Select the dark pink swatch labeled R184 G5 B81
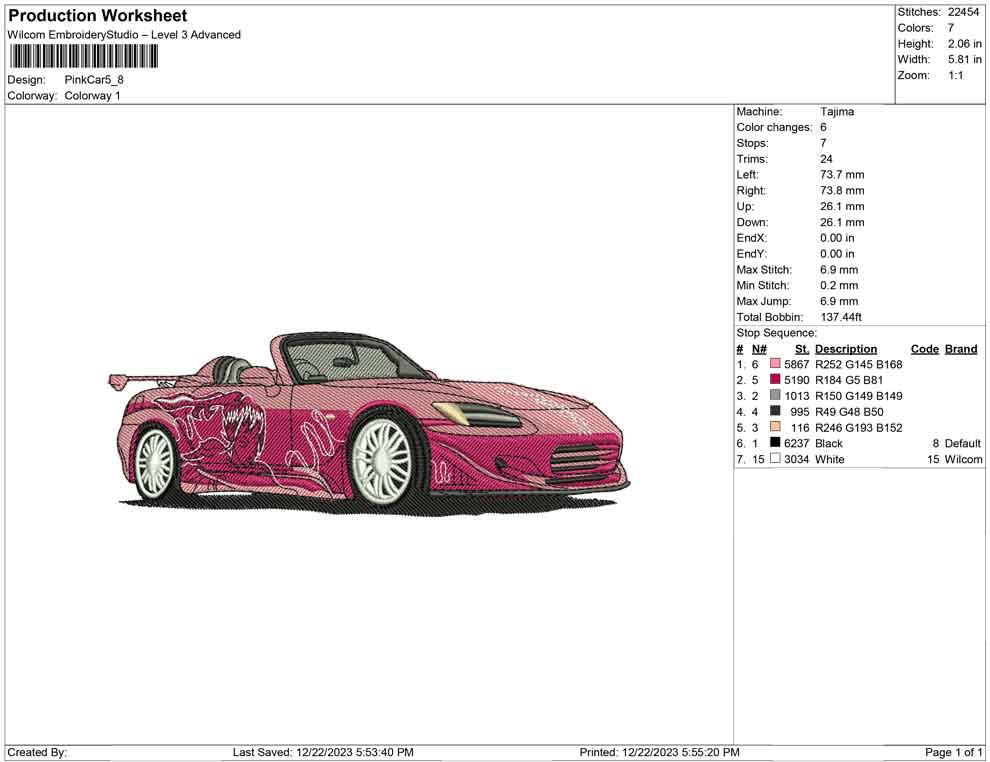Viewport: 990px width, 762px height. point(773,380)
